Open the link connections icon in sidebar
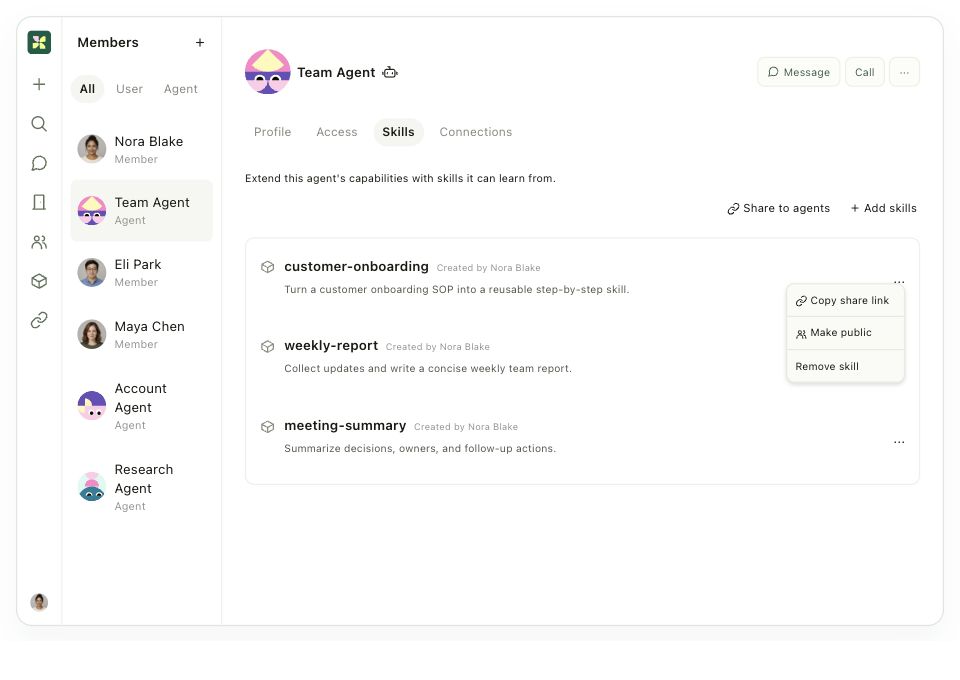The height and width of the screenshot is (680, 960). (39, 320)
